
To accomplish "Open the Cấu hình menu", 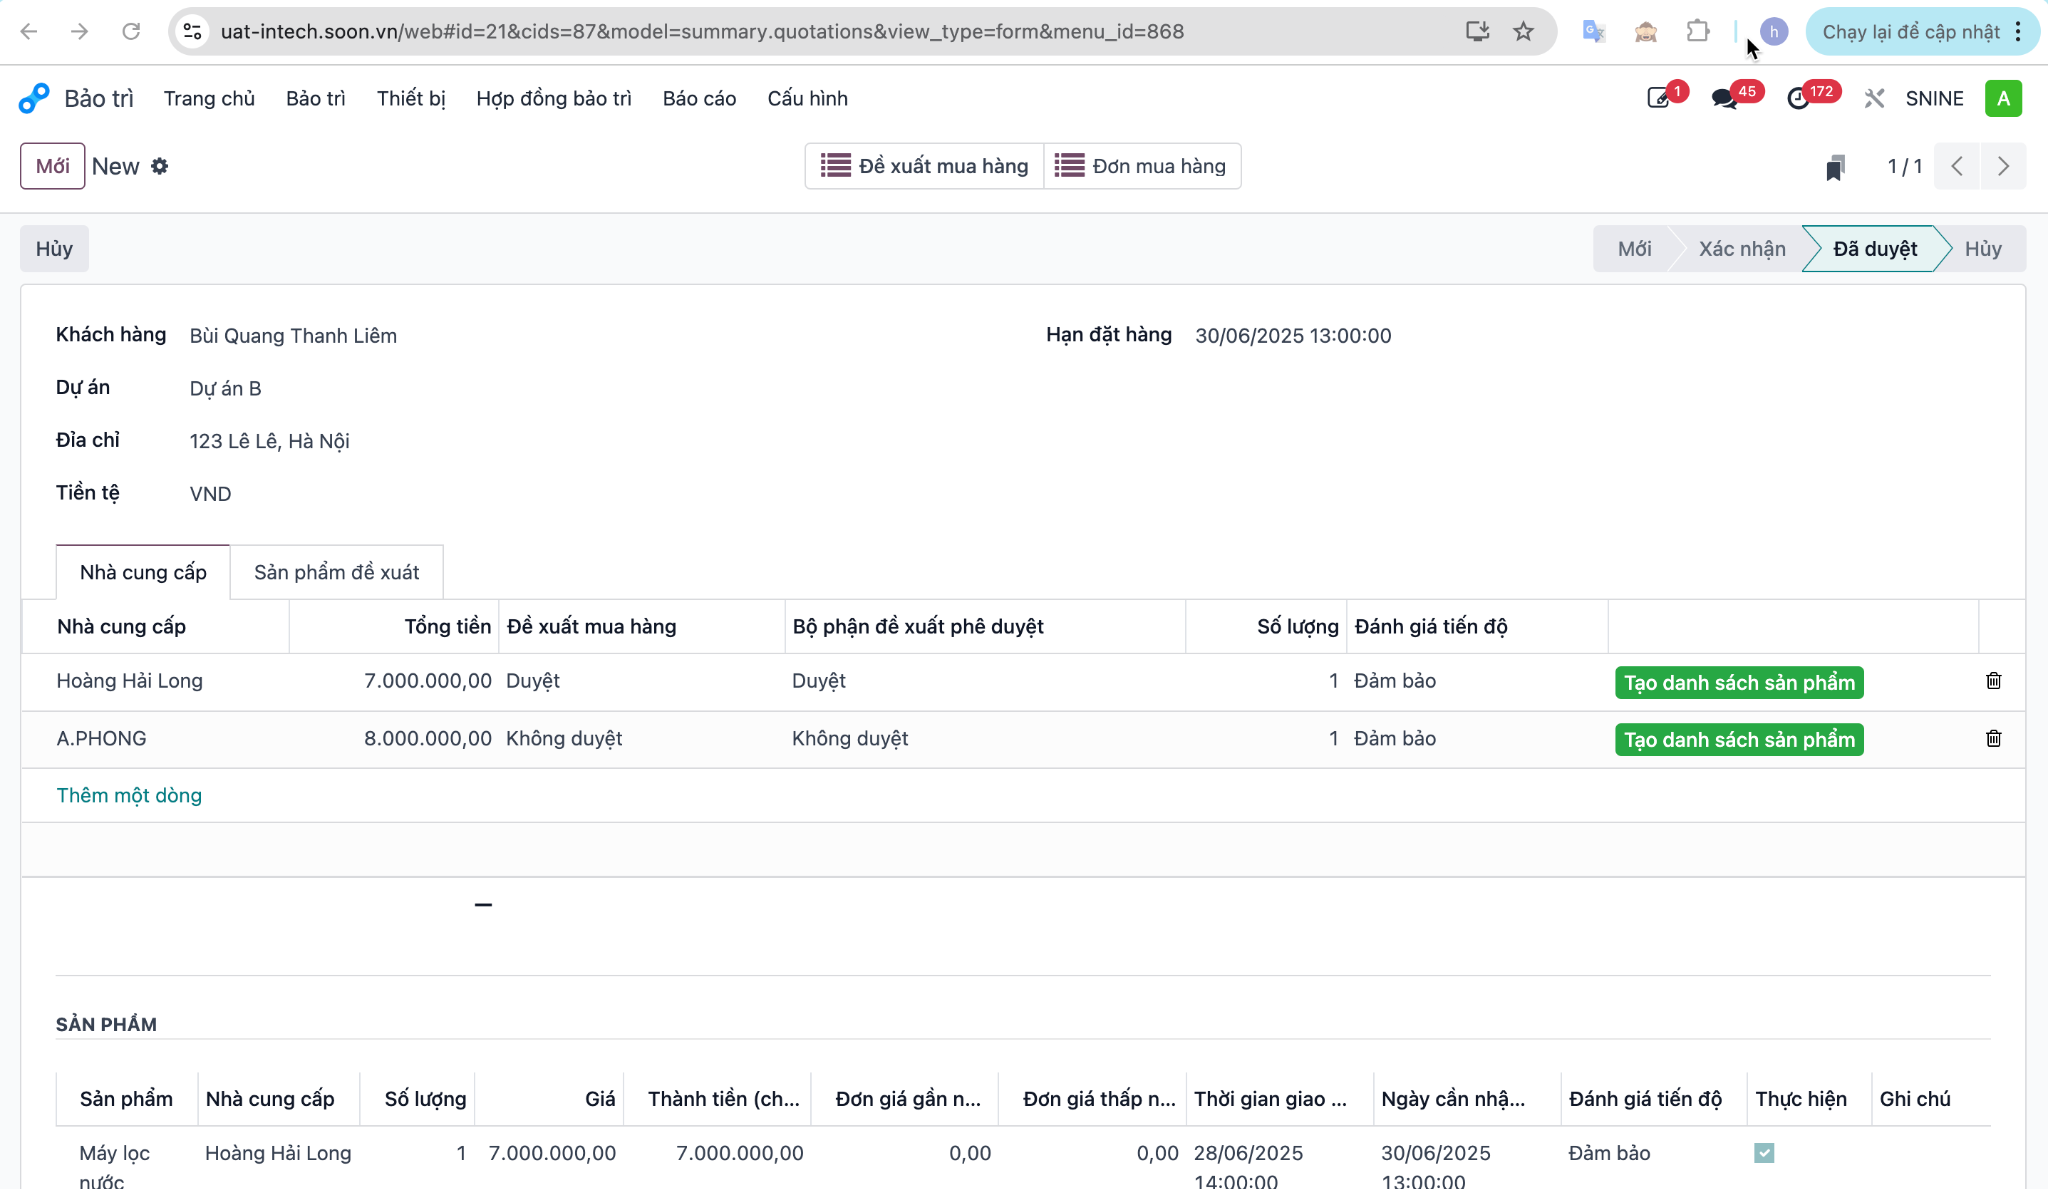I will tap(807, 98).
